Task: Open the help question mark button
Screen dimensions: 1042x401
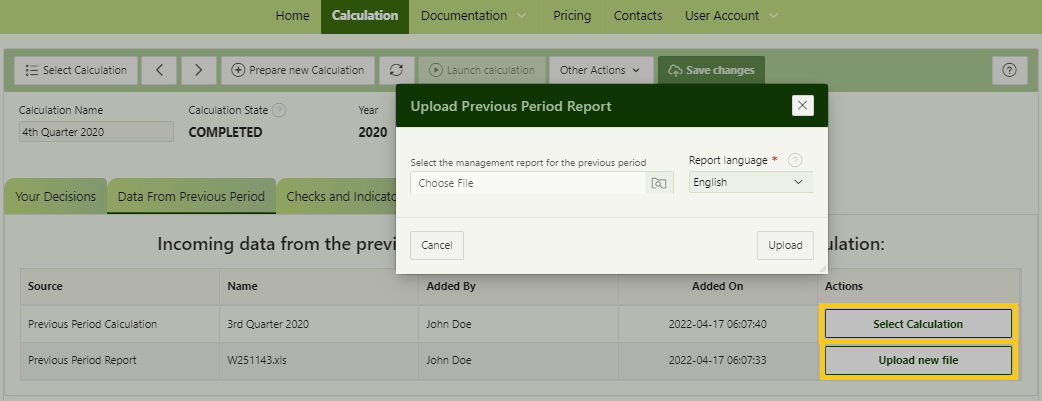Action: pyautogui.click(x=1009, y=70)
